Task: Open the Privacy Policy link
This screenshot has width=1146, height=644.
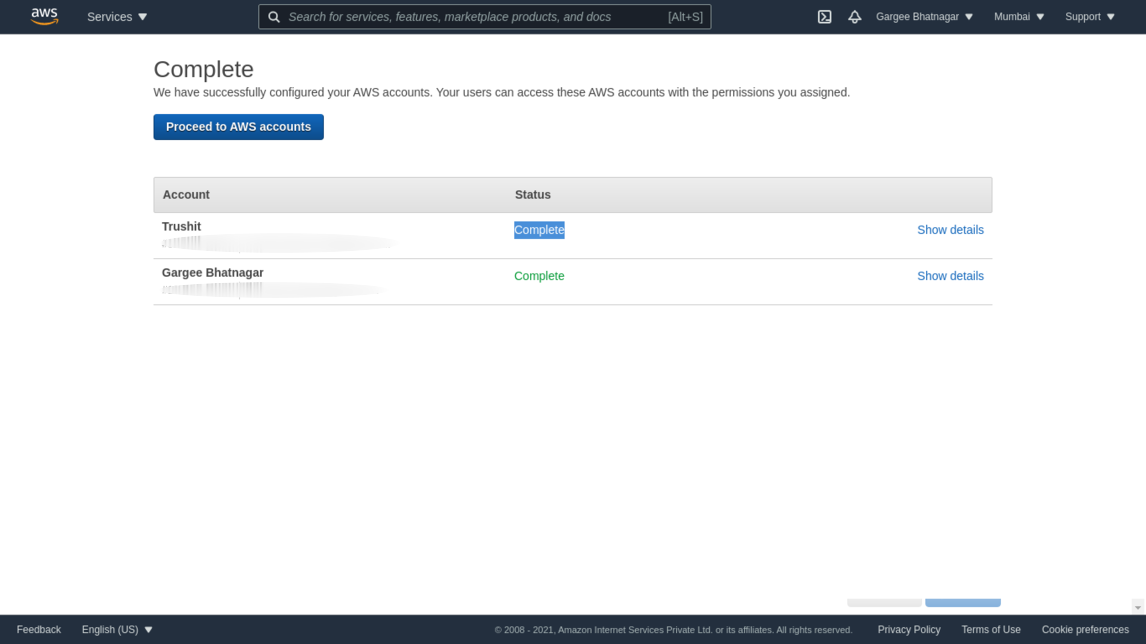Action: 908,629
